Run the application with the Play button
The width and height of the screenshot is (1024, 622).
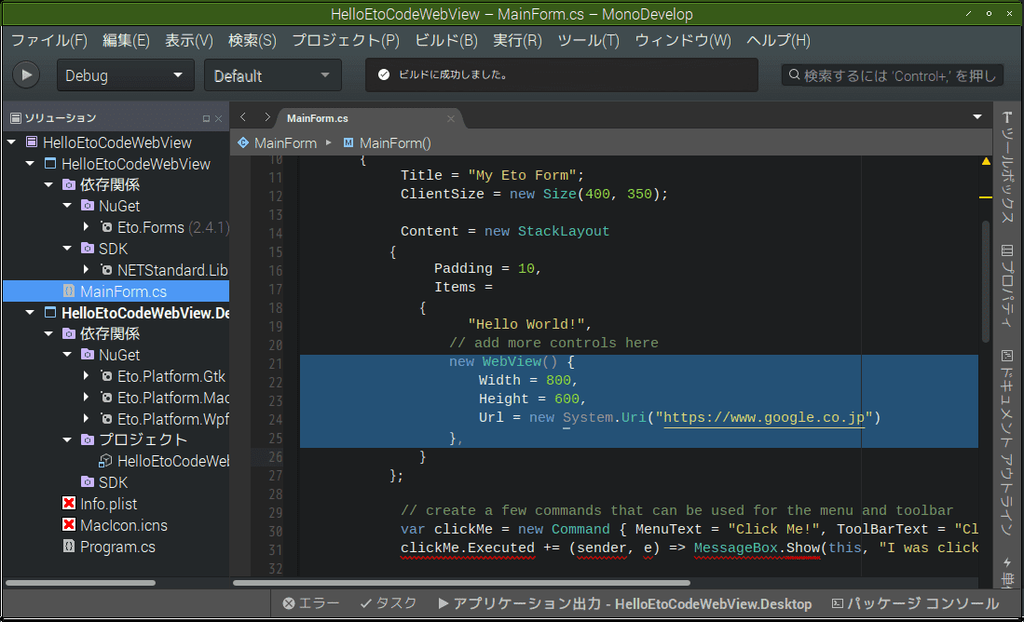25,74
